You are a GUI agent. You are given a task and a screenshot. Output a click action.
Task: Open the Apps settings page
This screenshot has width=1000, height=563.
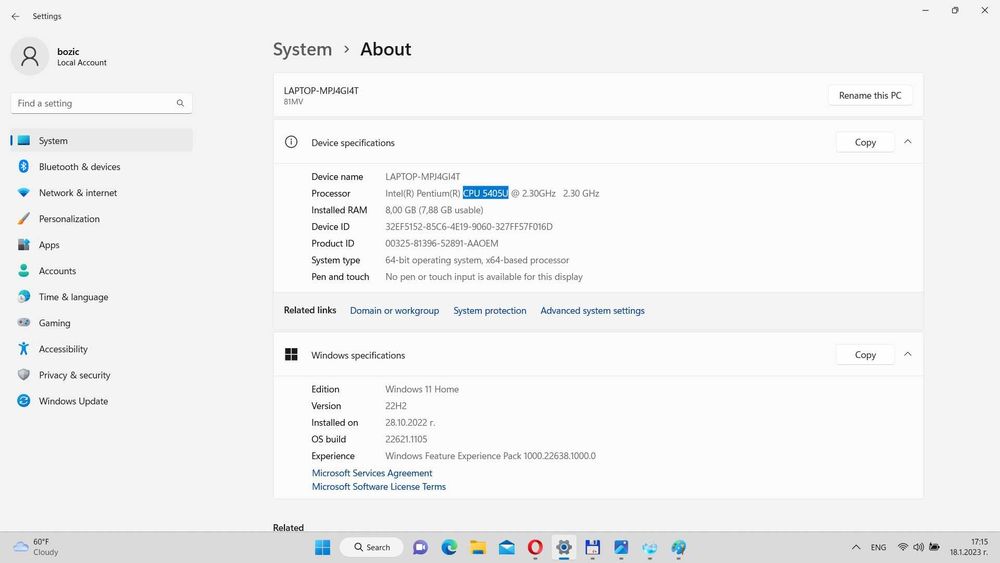[101, 245]
